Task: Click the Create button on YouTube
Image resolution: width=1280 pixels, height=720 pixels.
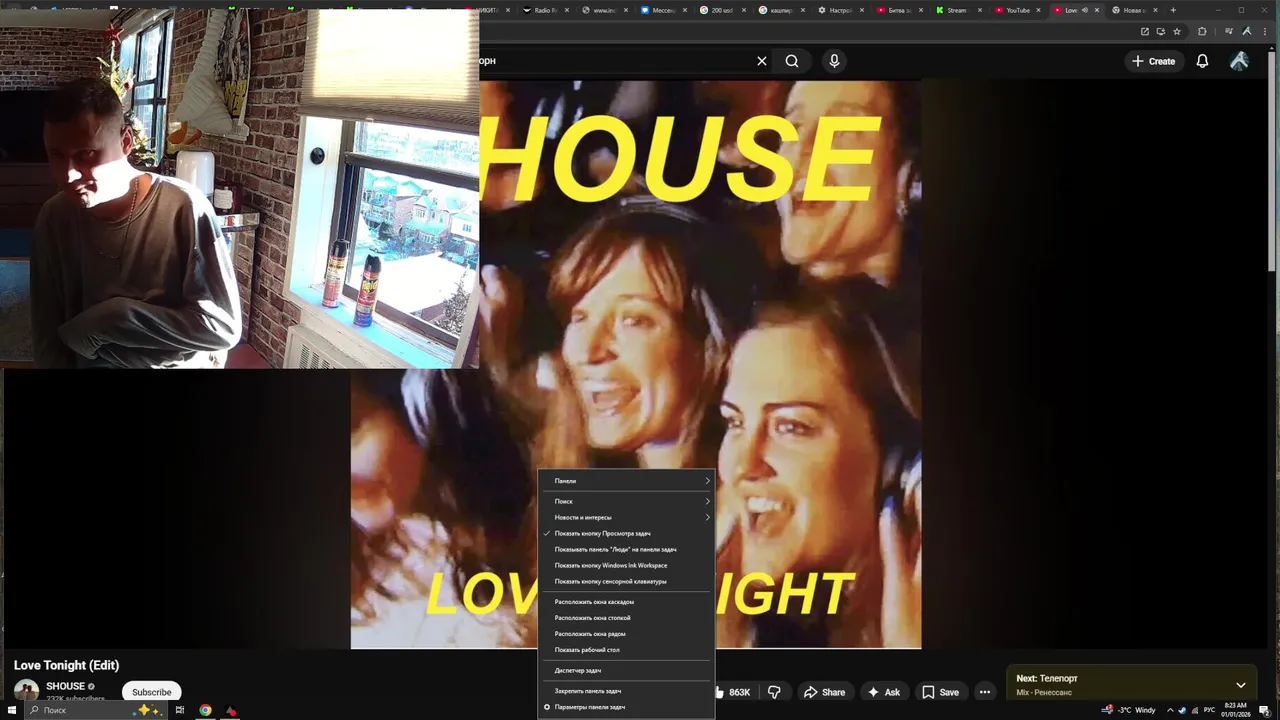Action: (1153, 61)
